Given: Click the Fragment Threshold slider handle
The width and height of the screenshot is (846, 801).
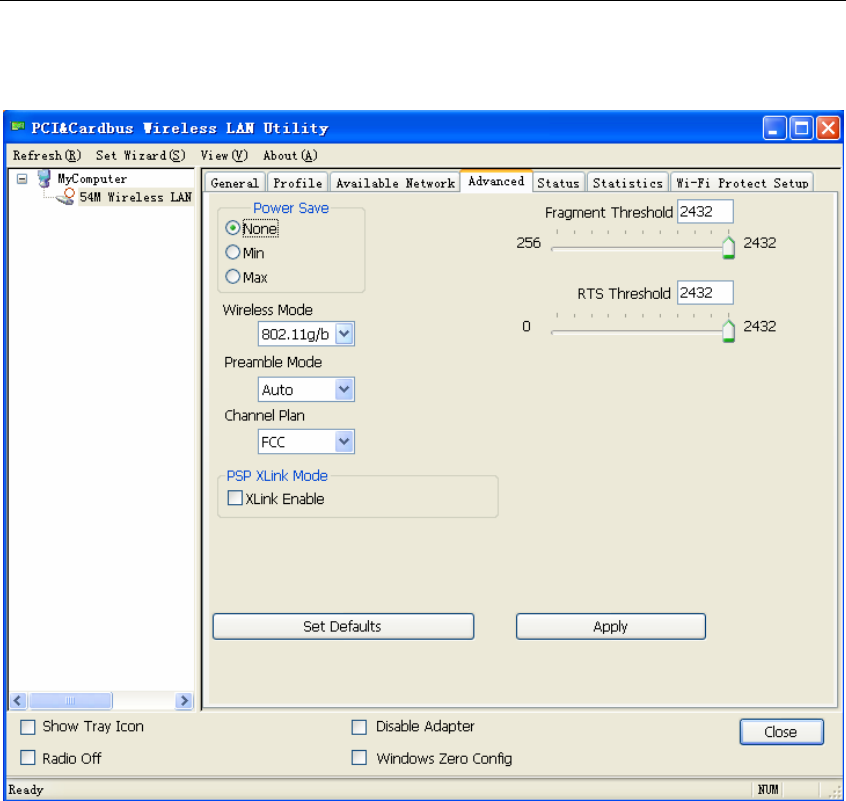Looking at the screenshot, I should [729, 247].
